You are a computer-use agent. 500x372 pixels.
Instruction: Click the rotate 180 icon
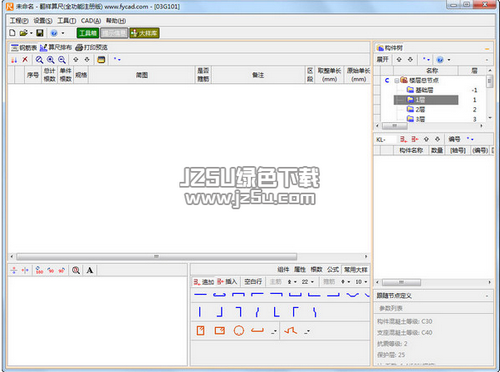point(39,270)
